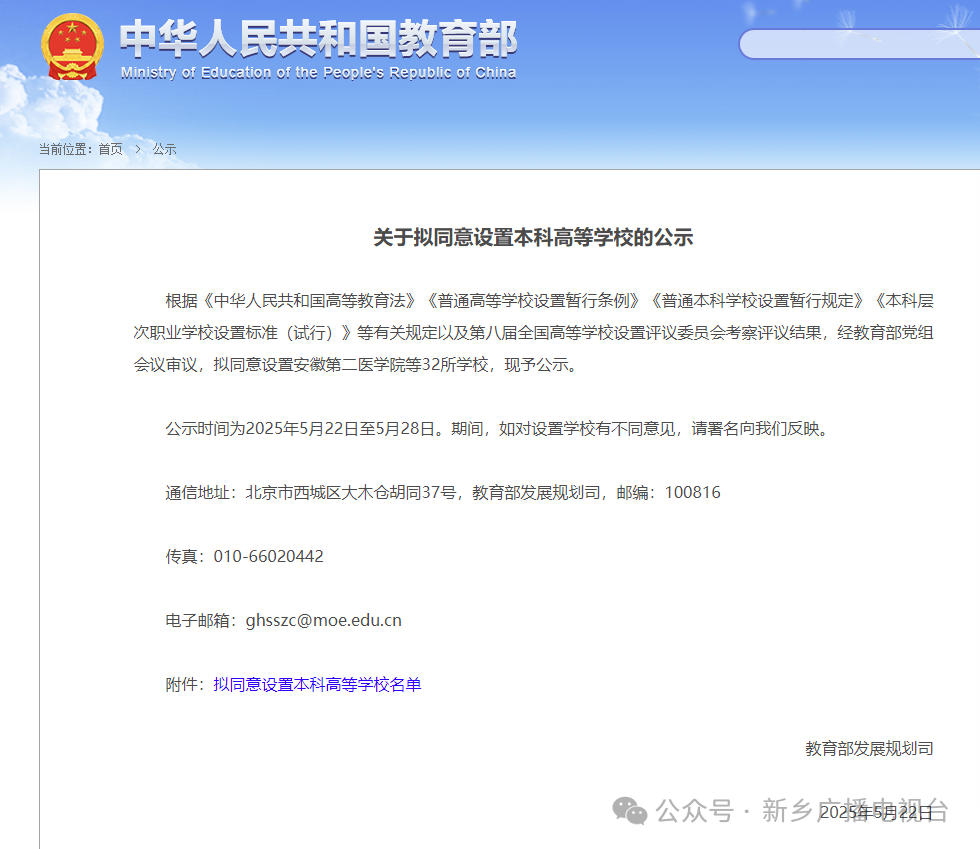The width and height of the screenshot is (980, 849).
Task: Click the English subtitle Ministry of Education
Action: (x=318, y=73)
